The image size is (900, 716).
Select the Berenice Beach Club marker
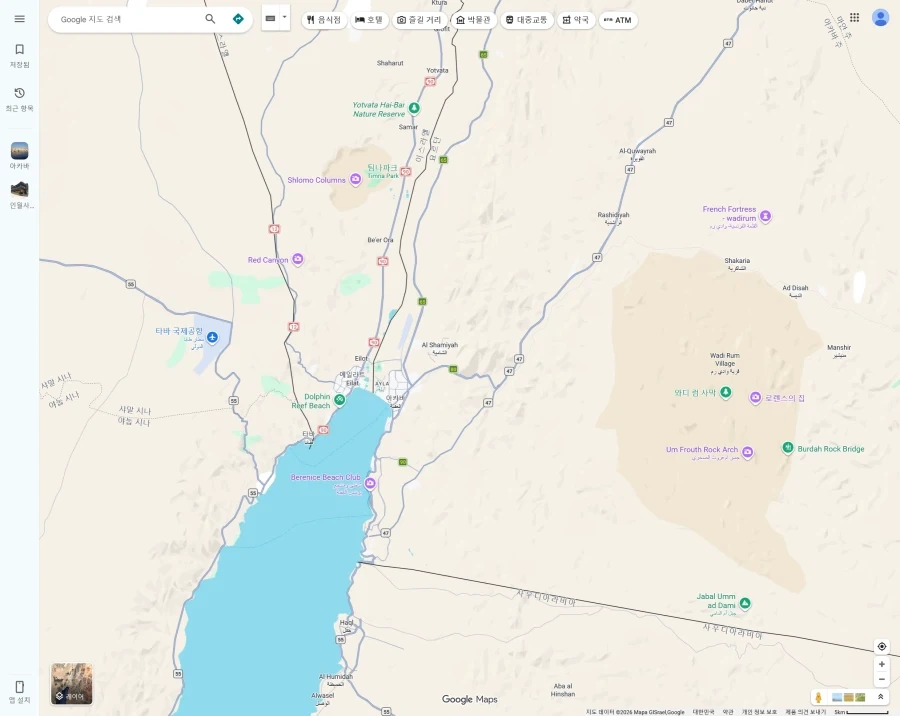point(370,483)
